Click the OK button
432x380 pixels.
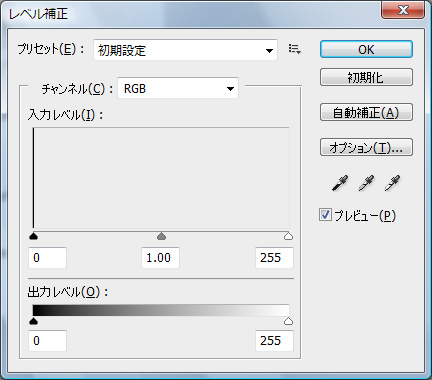pyautogui.click(x=366, y=50)
